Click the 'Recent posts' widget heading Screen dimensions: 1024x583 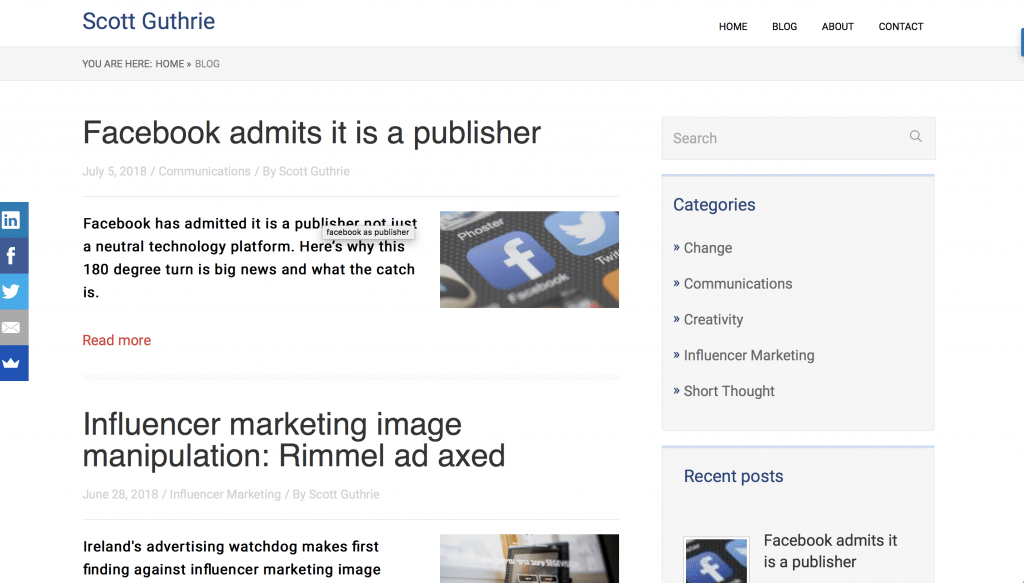pos(733,477)
